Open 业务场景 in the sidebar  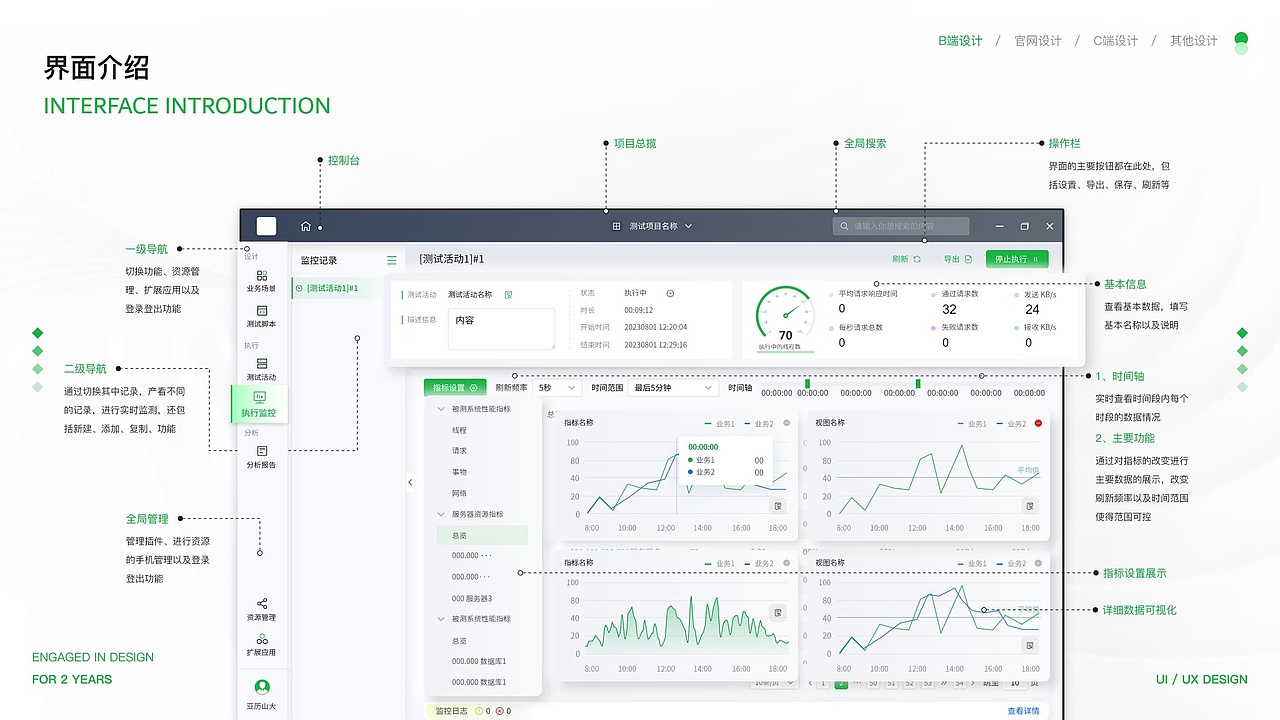click(262, 281)
